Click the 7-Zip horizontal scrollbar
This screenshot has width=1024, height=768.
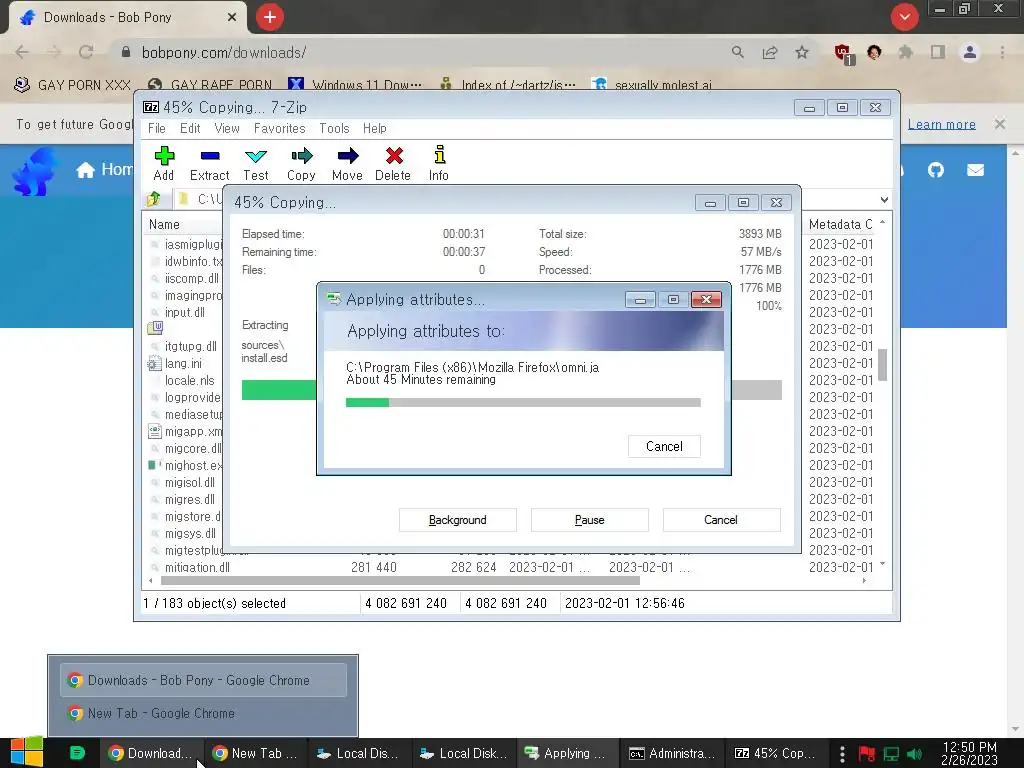tap(400, 581)
